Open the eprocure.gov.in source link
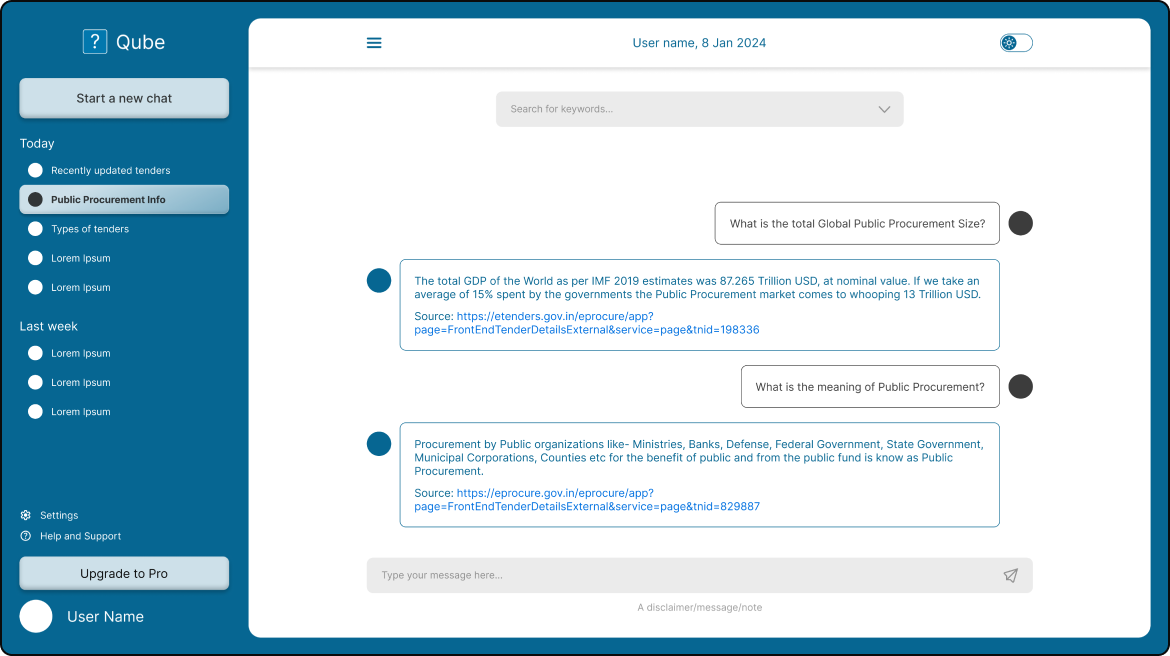The image size is (1170, 656). pyautogui.click(x=586, y=500)
